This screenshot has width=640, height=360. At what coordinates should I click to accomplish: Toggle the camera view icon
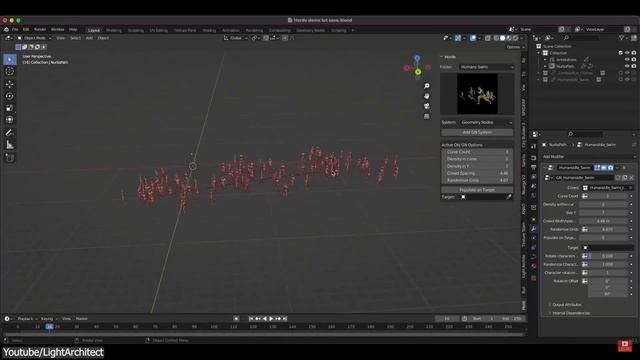427,106
